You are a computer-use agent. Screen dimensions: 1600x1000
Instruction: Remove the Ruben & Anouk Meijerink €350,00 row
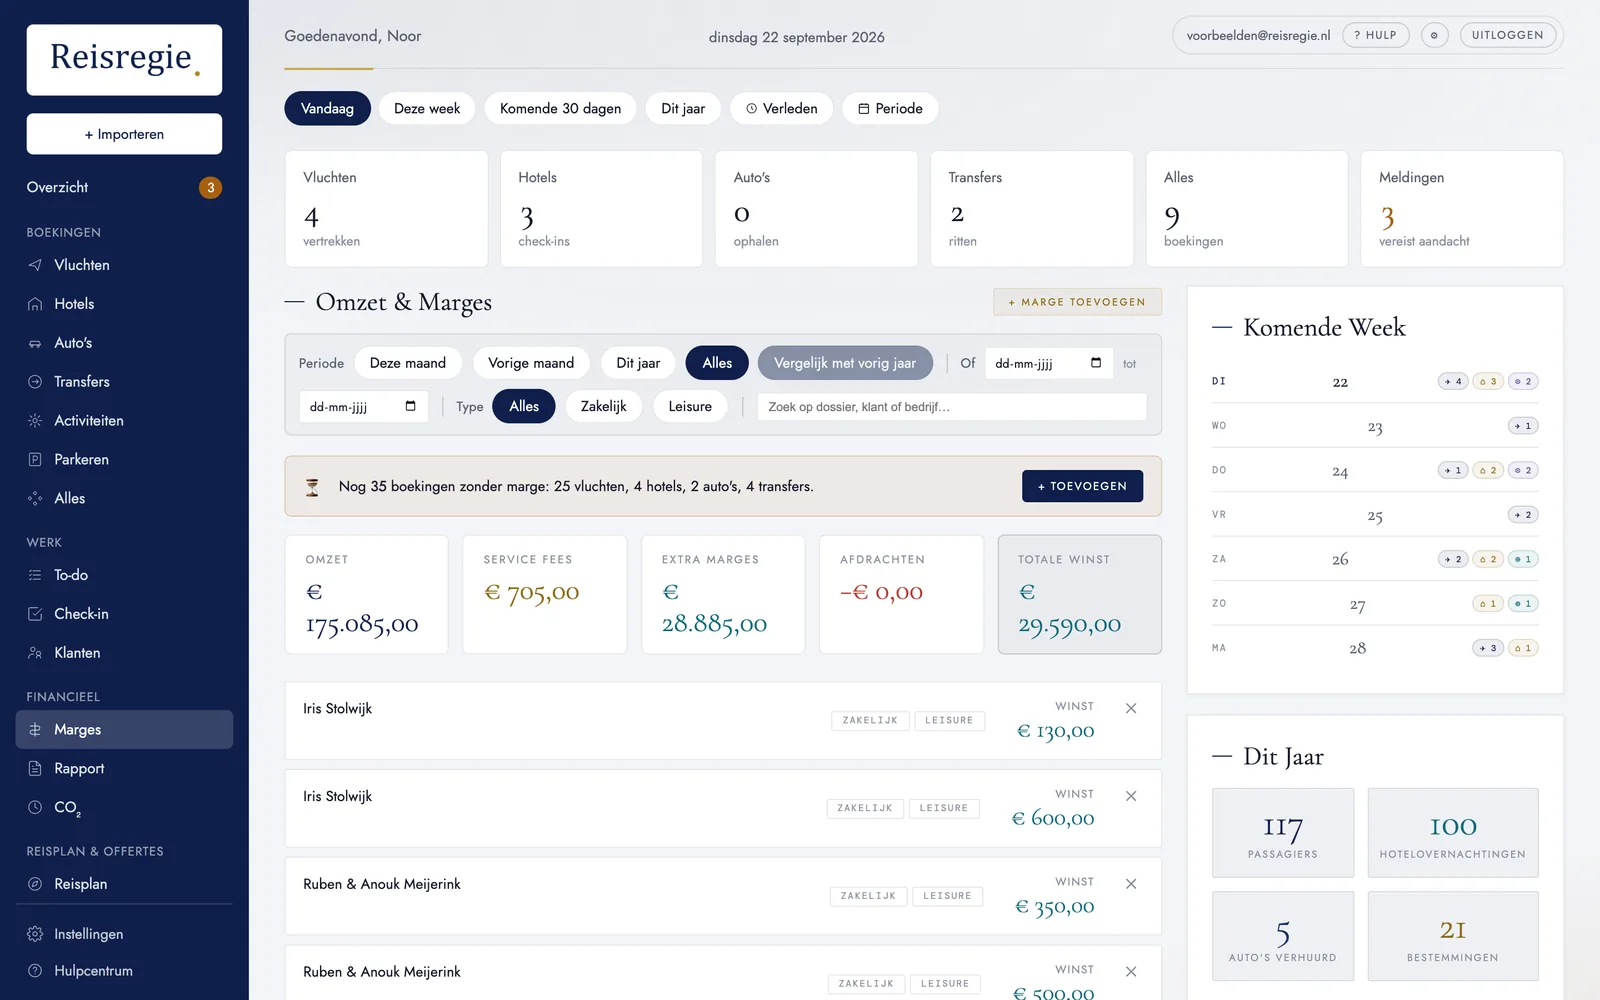point(1131,884)
